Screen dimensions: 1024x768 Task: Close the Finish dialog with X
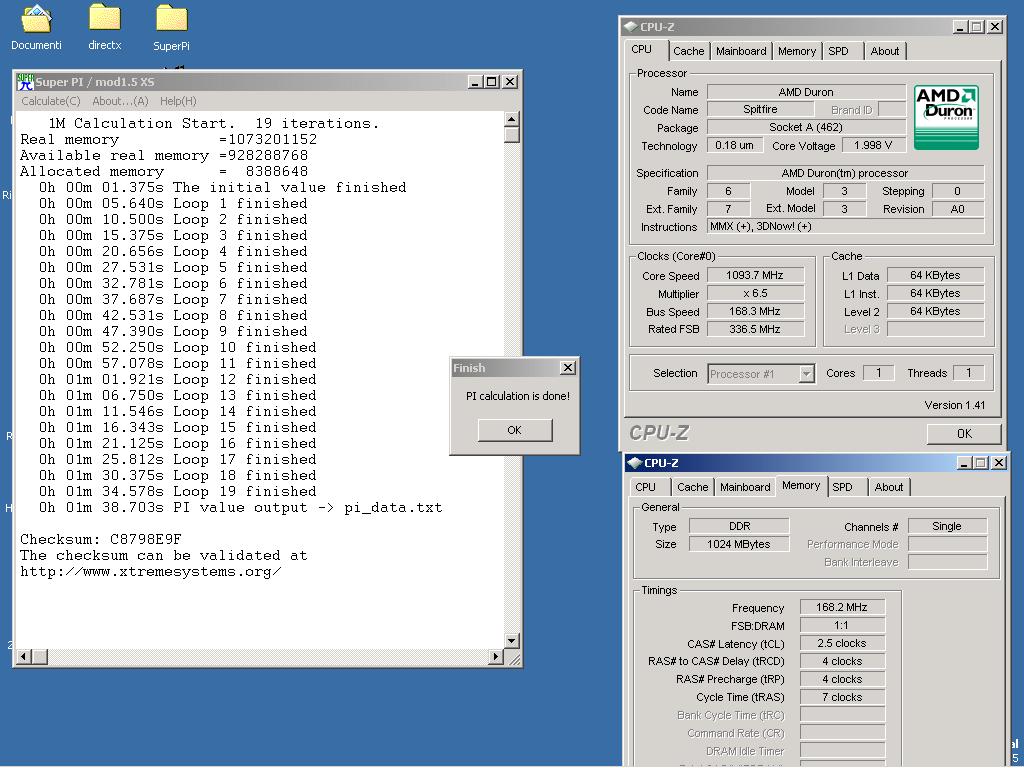click(x=568, y=368)
